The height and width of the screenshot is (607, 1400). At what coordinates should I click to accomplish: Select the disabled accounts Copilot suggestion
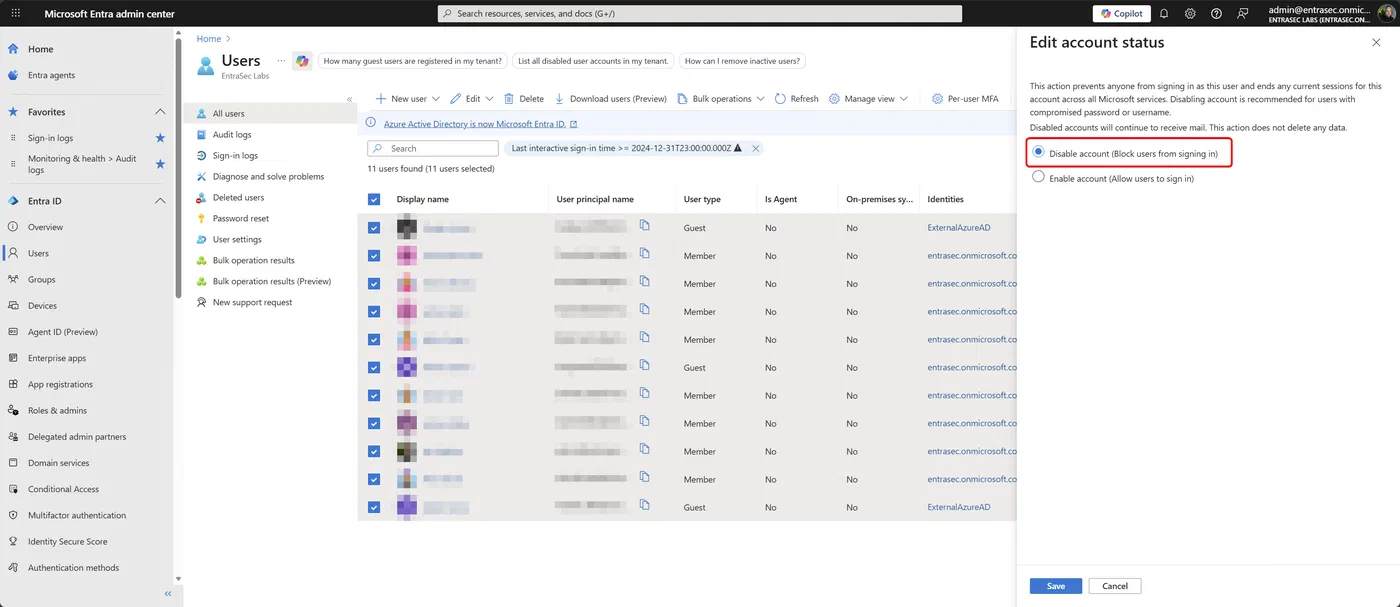pyautogui.click(x=593, y=61)
